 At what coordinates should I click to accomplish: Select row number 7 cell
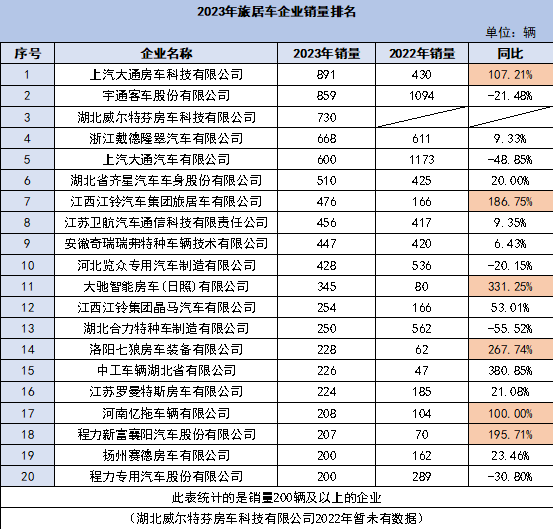(27, 201)
